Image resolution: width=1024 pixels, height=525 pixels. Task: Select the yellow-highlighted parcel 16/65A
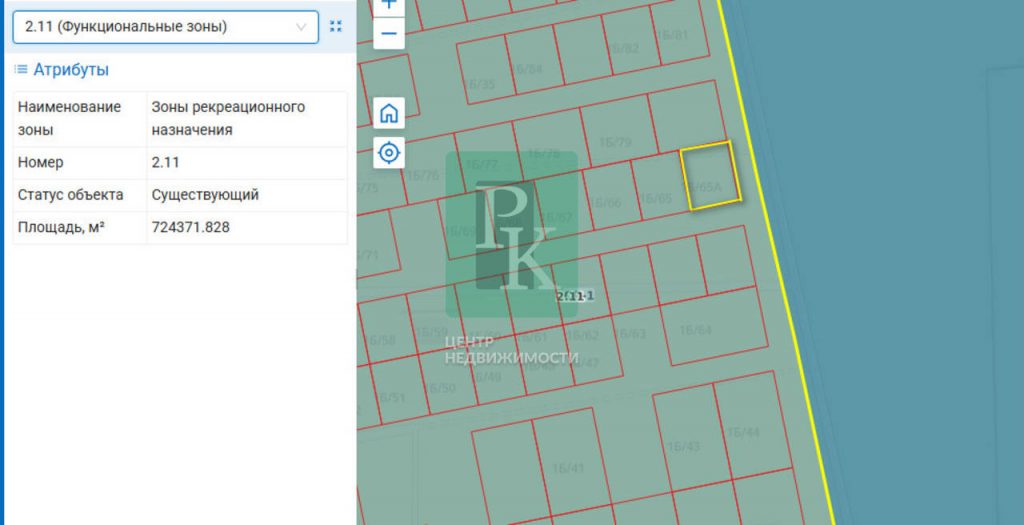(711, 175)
